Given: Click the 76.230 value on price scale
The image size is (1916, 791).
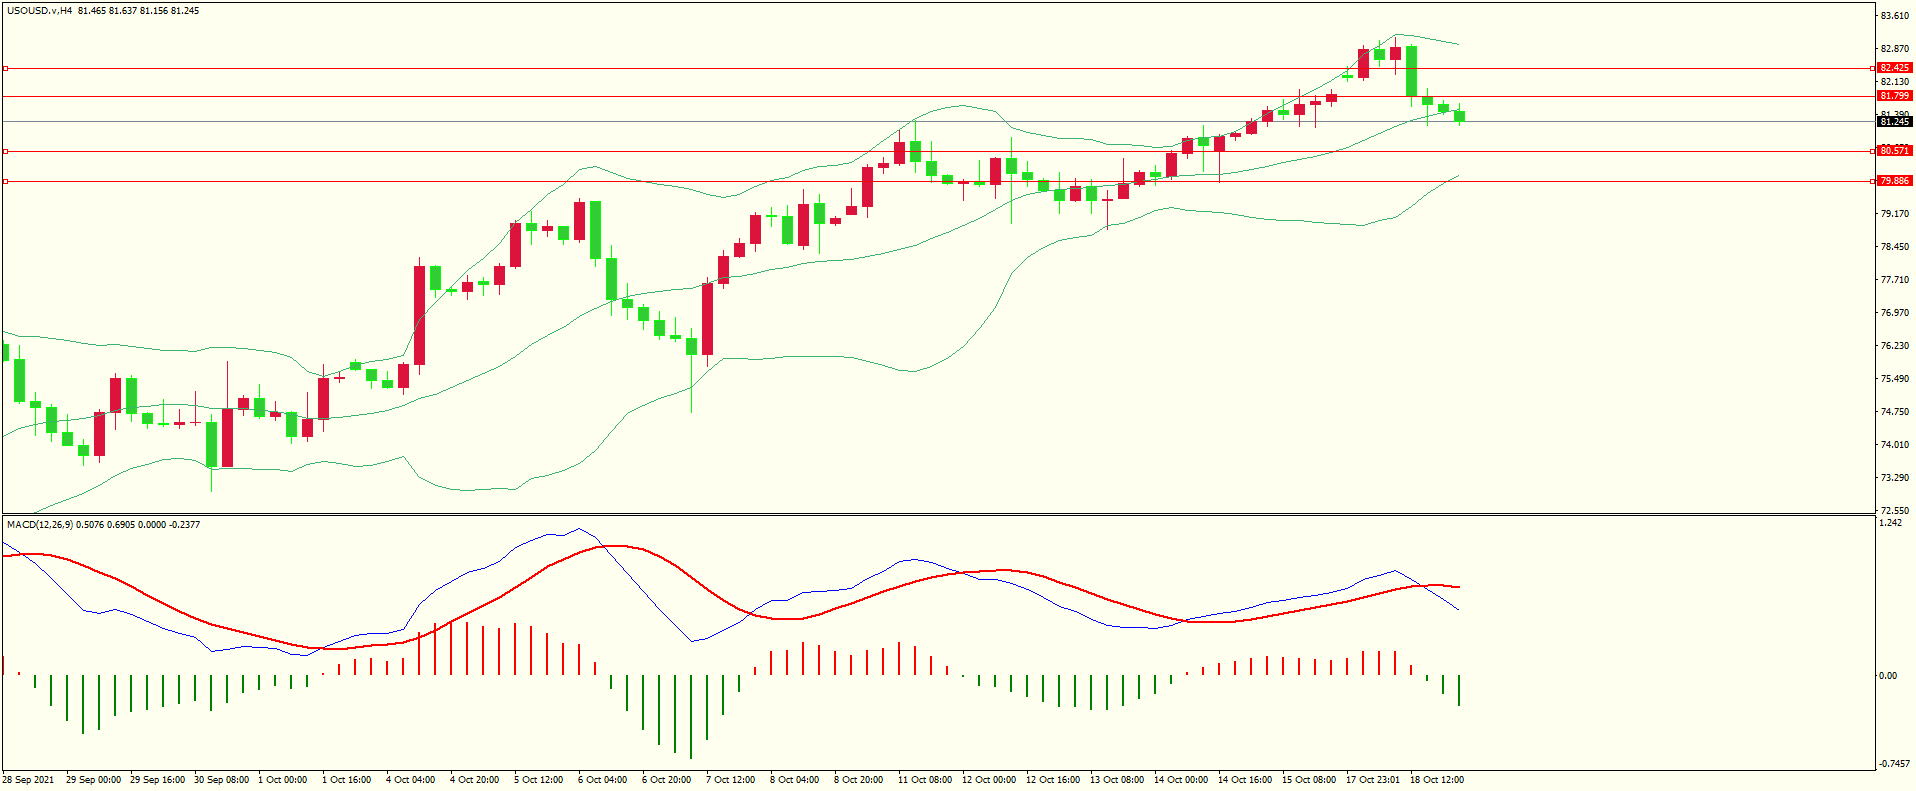Looking at the screenshot, I should pyautogui.click(x=1894, y=346).
